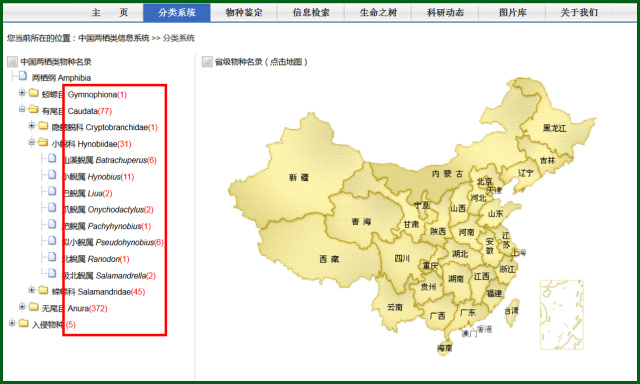Image resolution: width=640 pixels, height=384 pixels.
Task: Open the 物种鉴定 tab
Action: coord(244,13)
